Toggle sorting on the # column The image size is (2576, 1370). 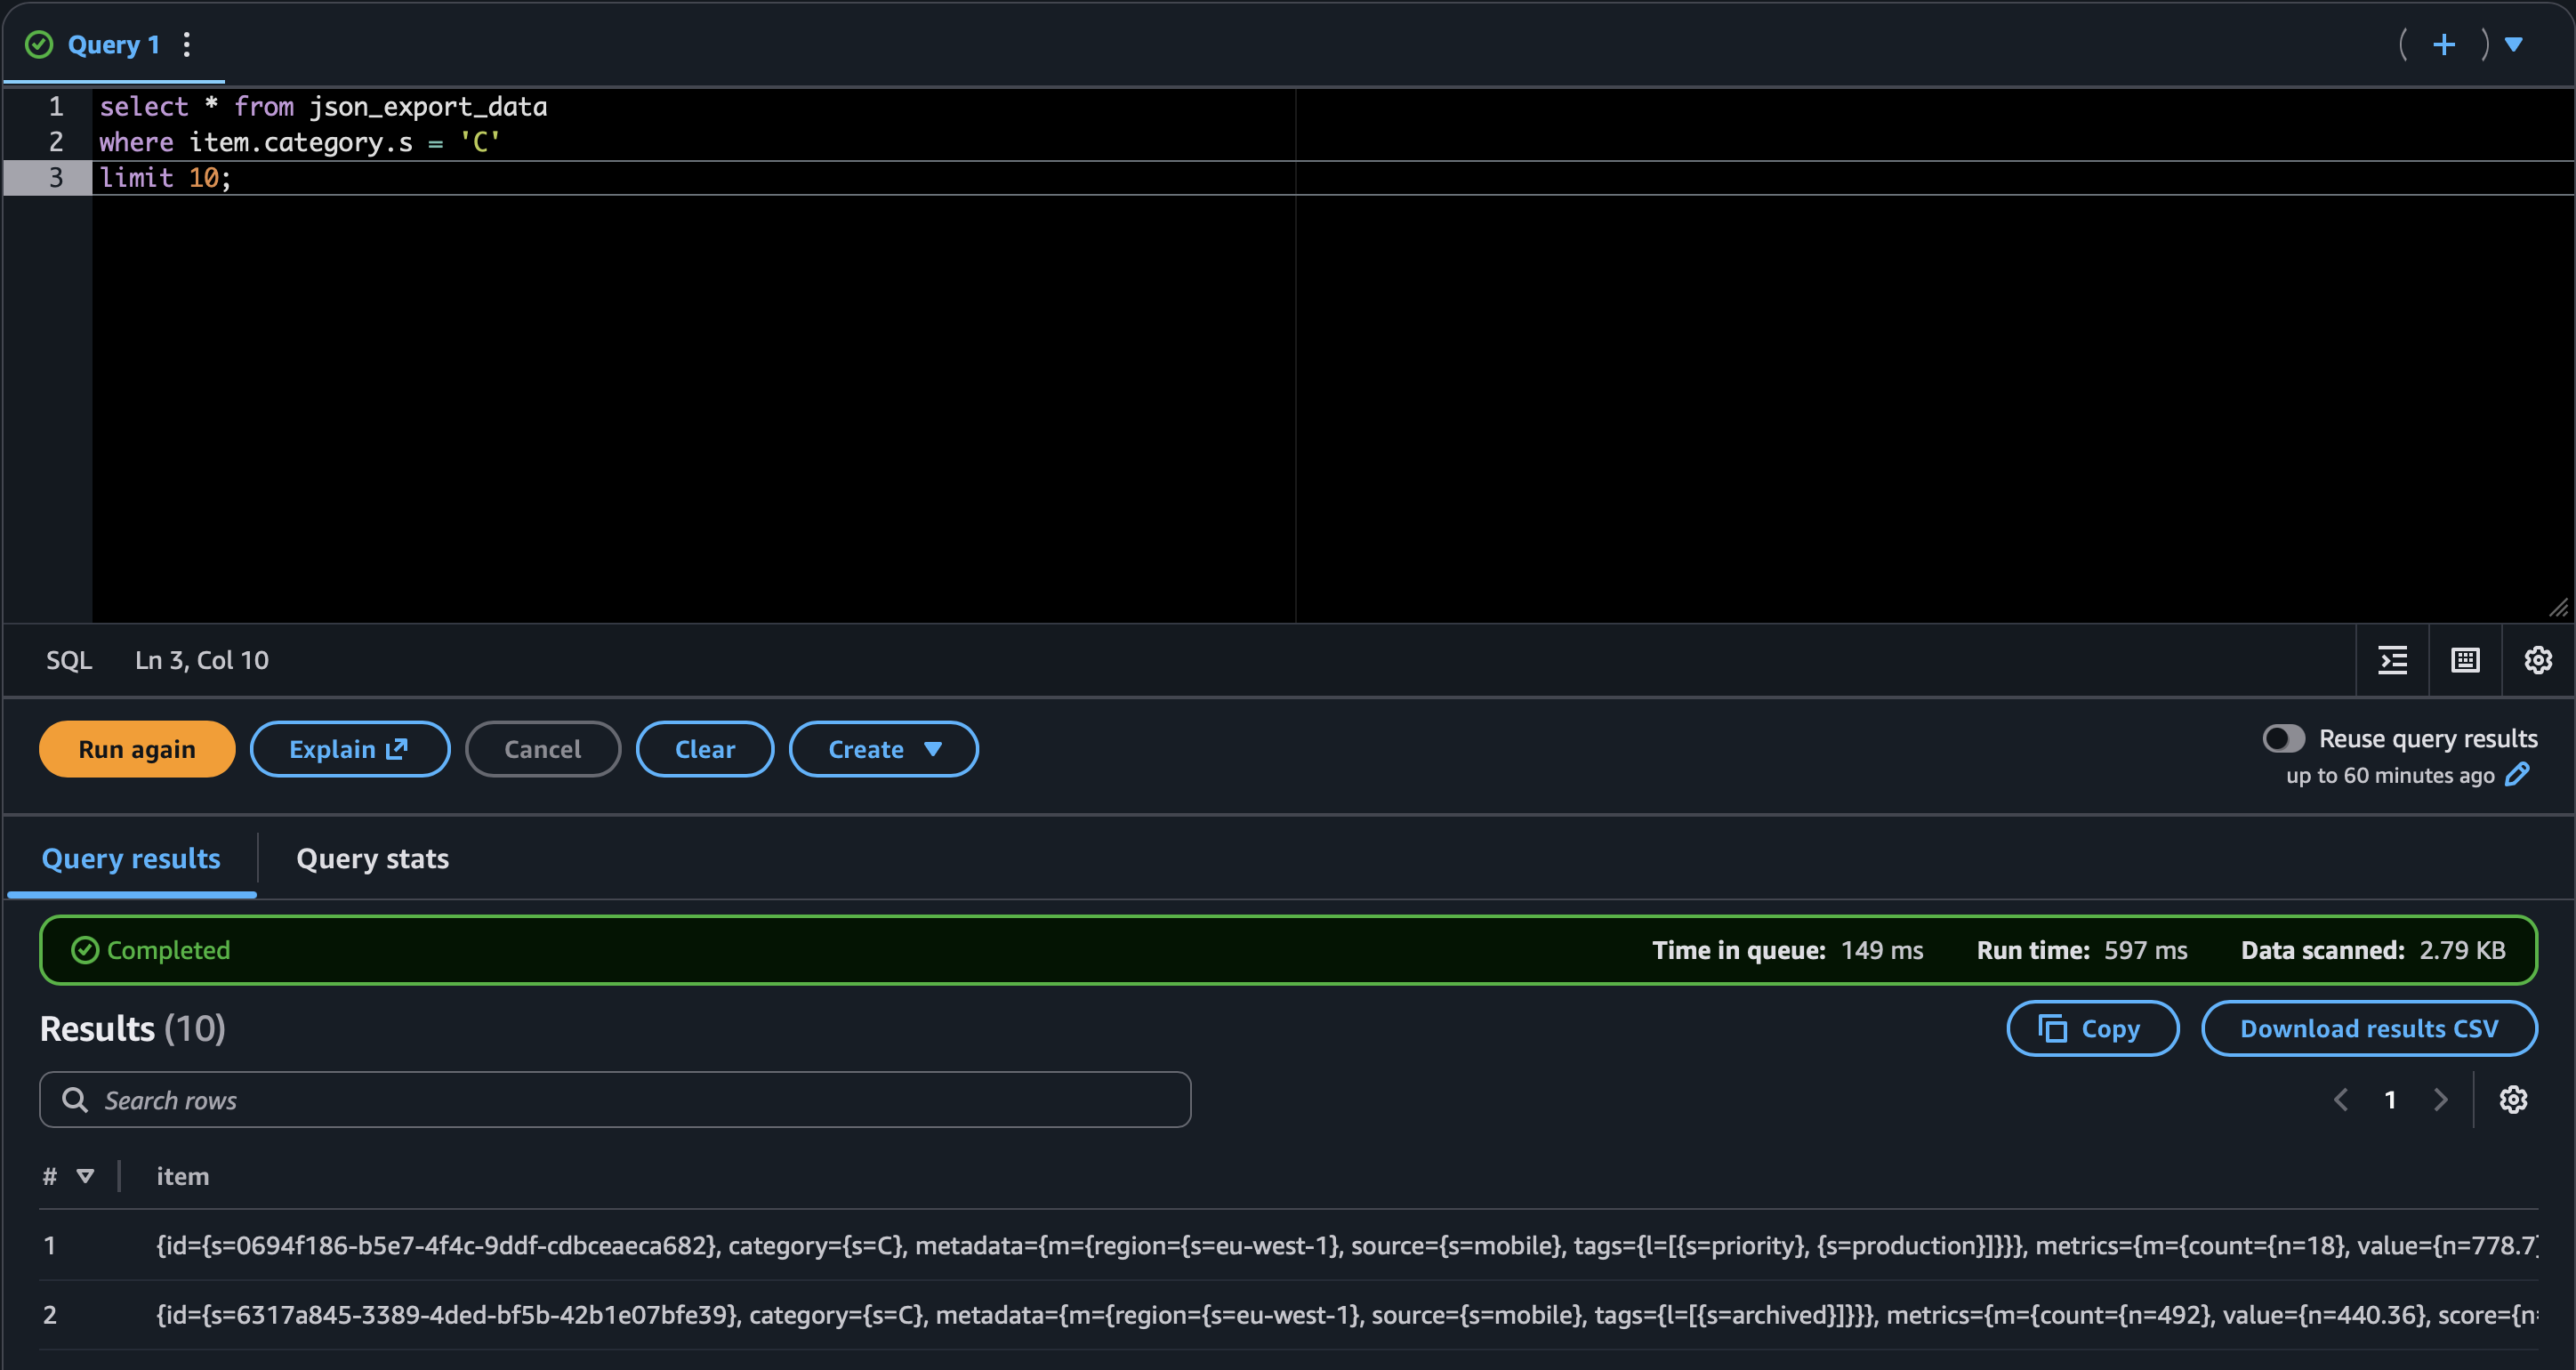click(85, 1176)
